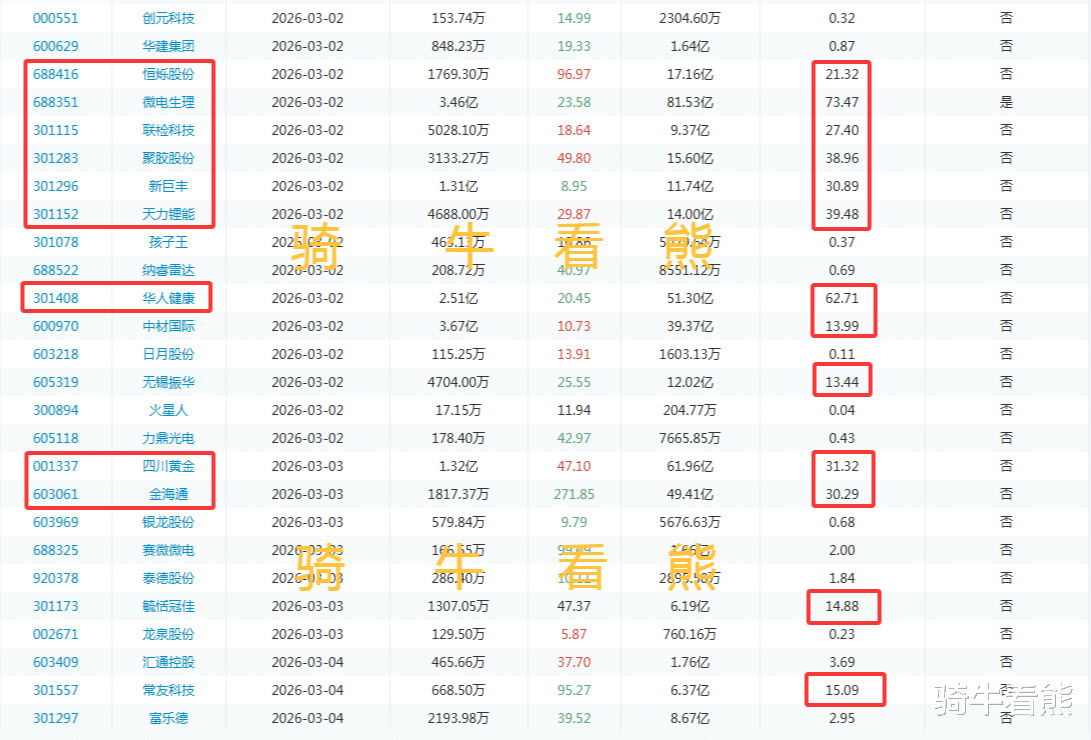
Task: Open stock name link 天力锂能
Action: click(x=168, y=214)
